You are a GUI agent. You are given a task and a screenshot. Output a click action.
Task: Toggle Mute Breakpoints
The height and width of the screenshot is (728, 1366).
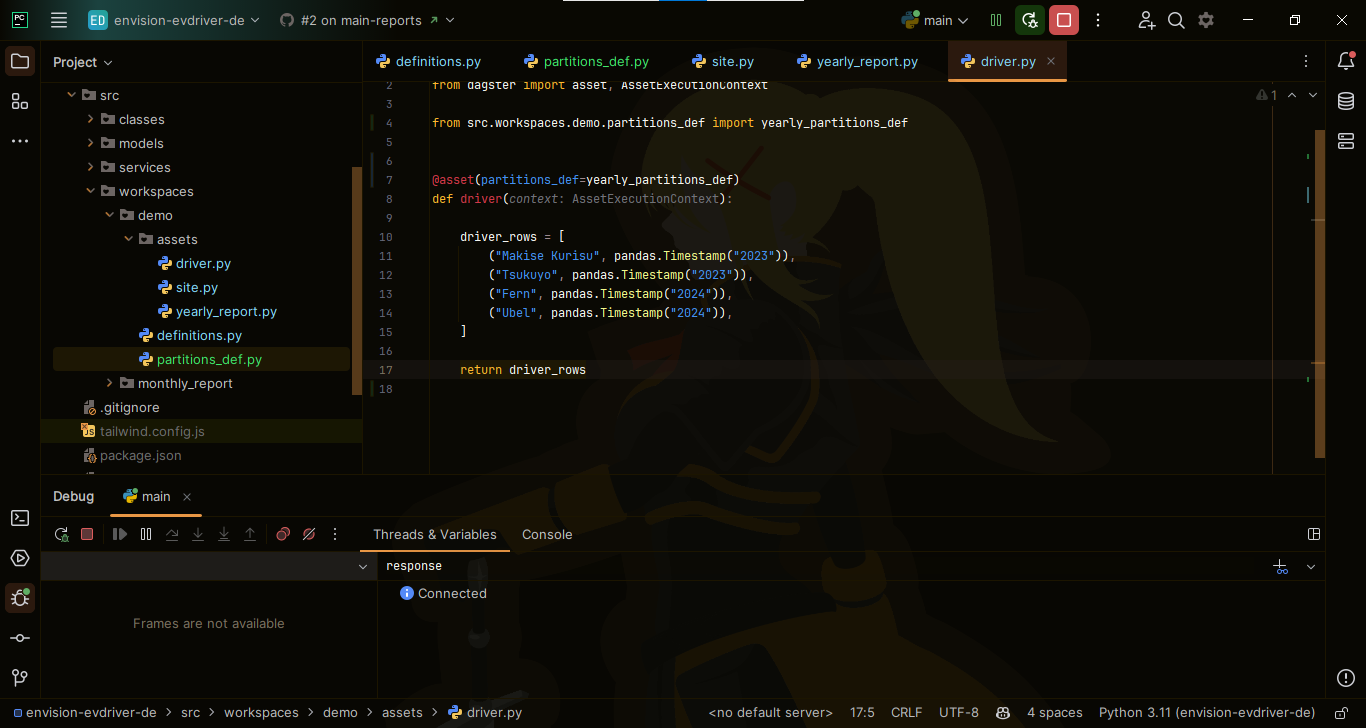[x=309, y=535]
